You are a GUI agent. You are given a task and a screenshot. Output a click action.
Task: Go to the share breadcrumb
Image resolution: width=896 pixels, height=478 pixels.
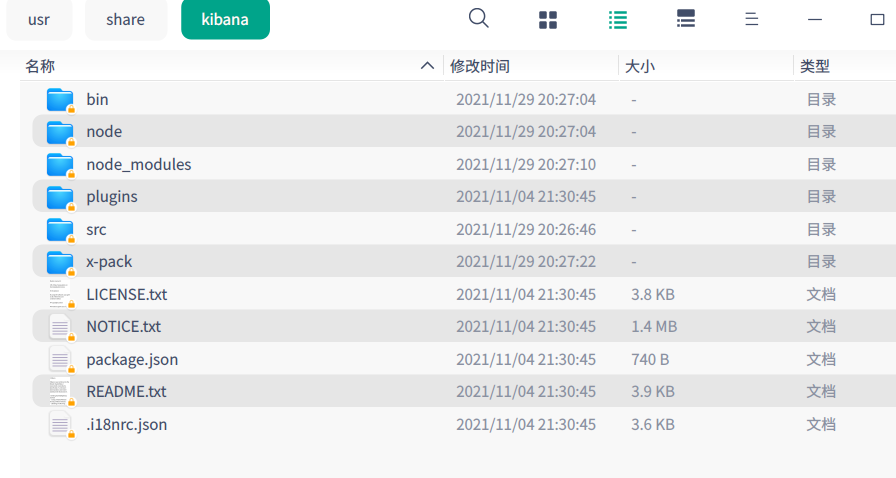126,19
